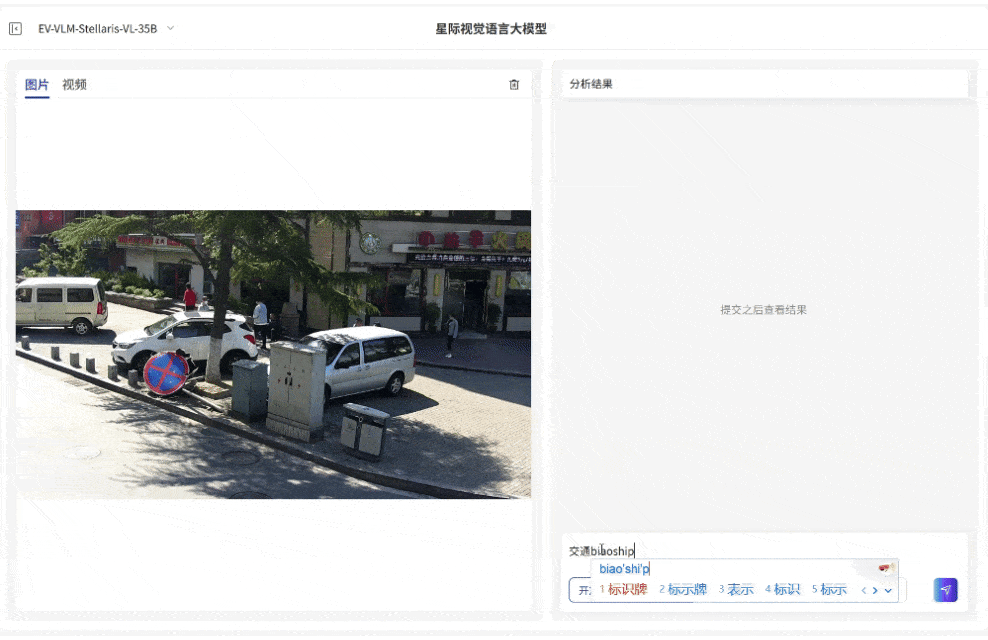This screenshot has width=988, height=640.
Task: Click the 星际视觉语言大模型 page title
Action: [x=491, y=28]
